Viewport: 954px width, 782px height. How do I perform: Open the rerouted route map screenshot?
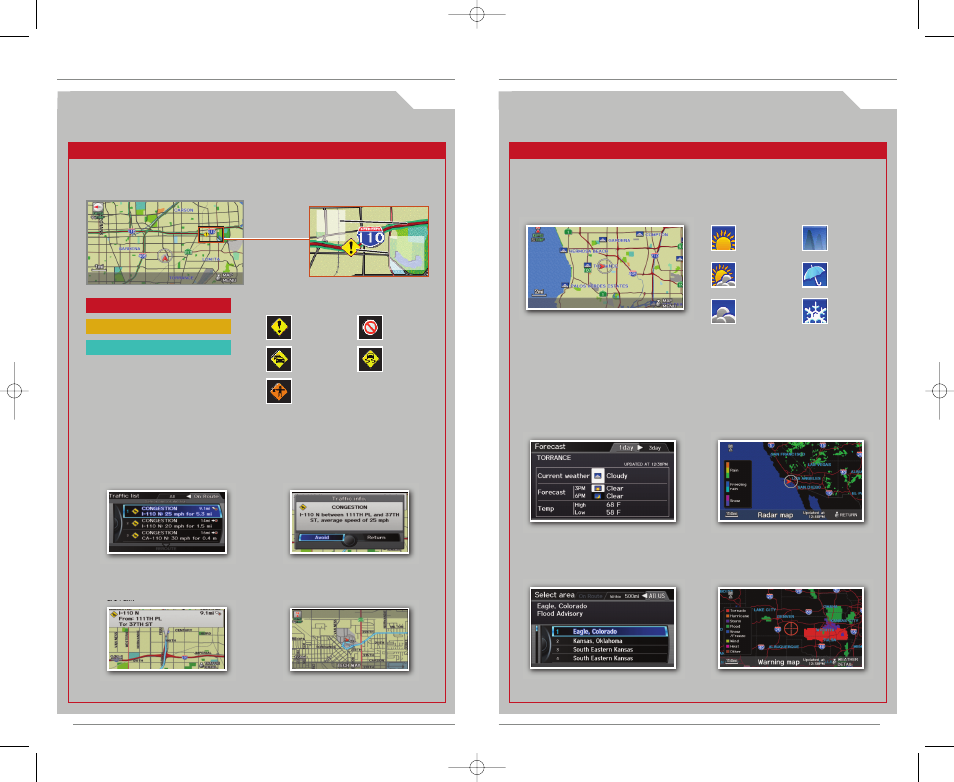349,639
